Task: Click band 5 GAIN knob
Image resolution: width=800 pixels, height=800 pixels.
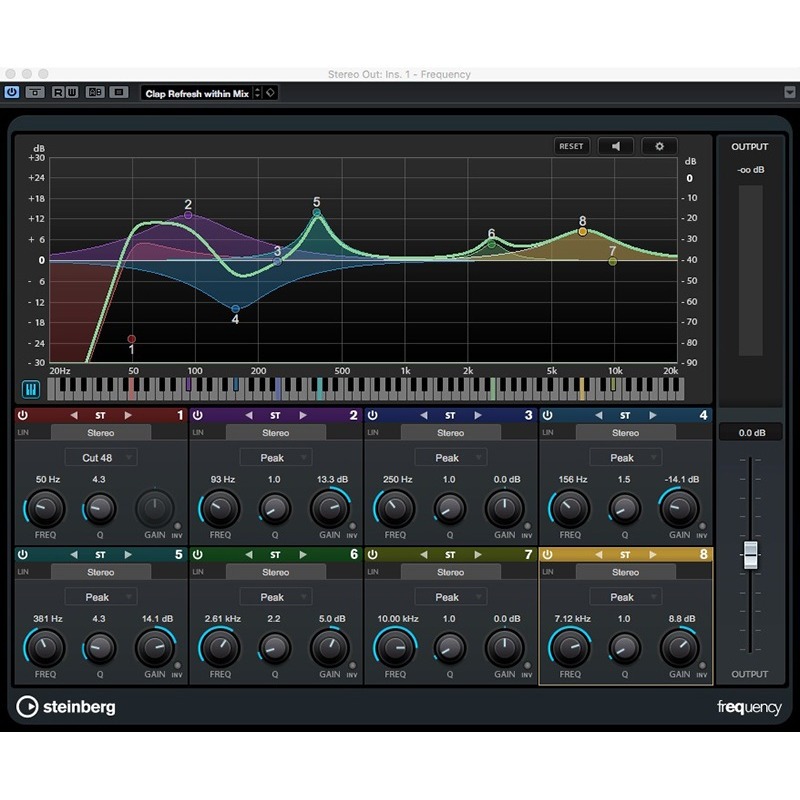Action: point(155,647)
